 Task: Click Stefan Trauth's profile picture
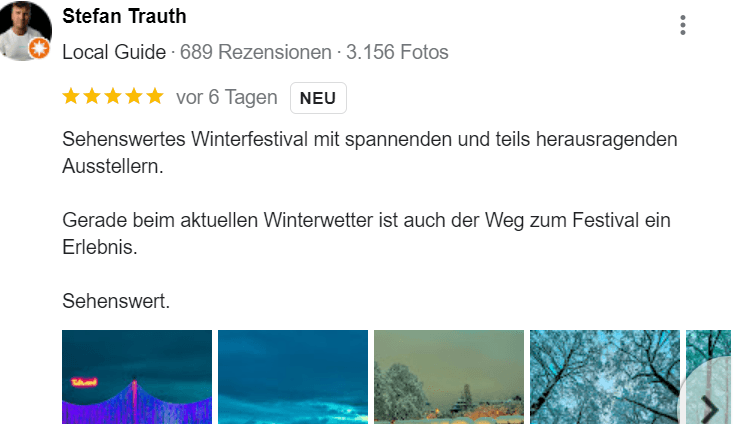coord(25,30)
